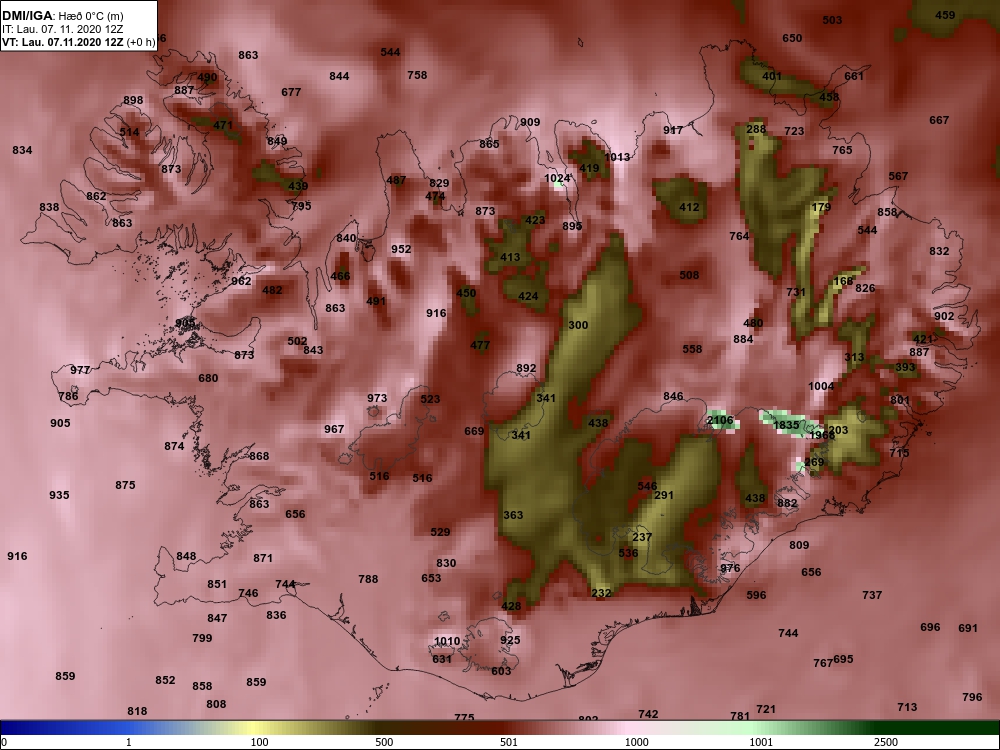1000x750 pixels.
Task: Click the map value '925'
Action: tap(510, 640)
